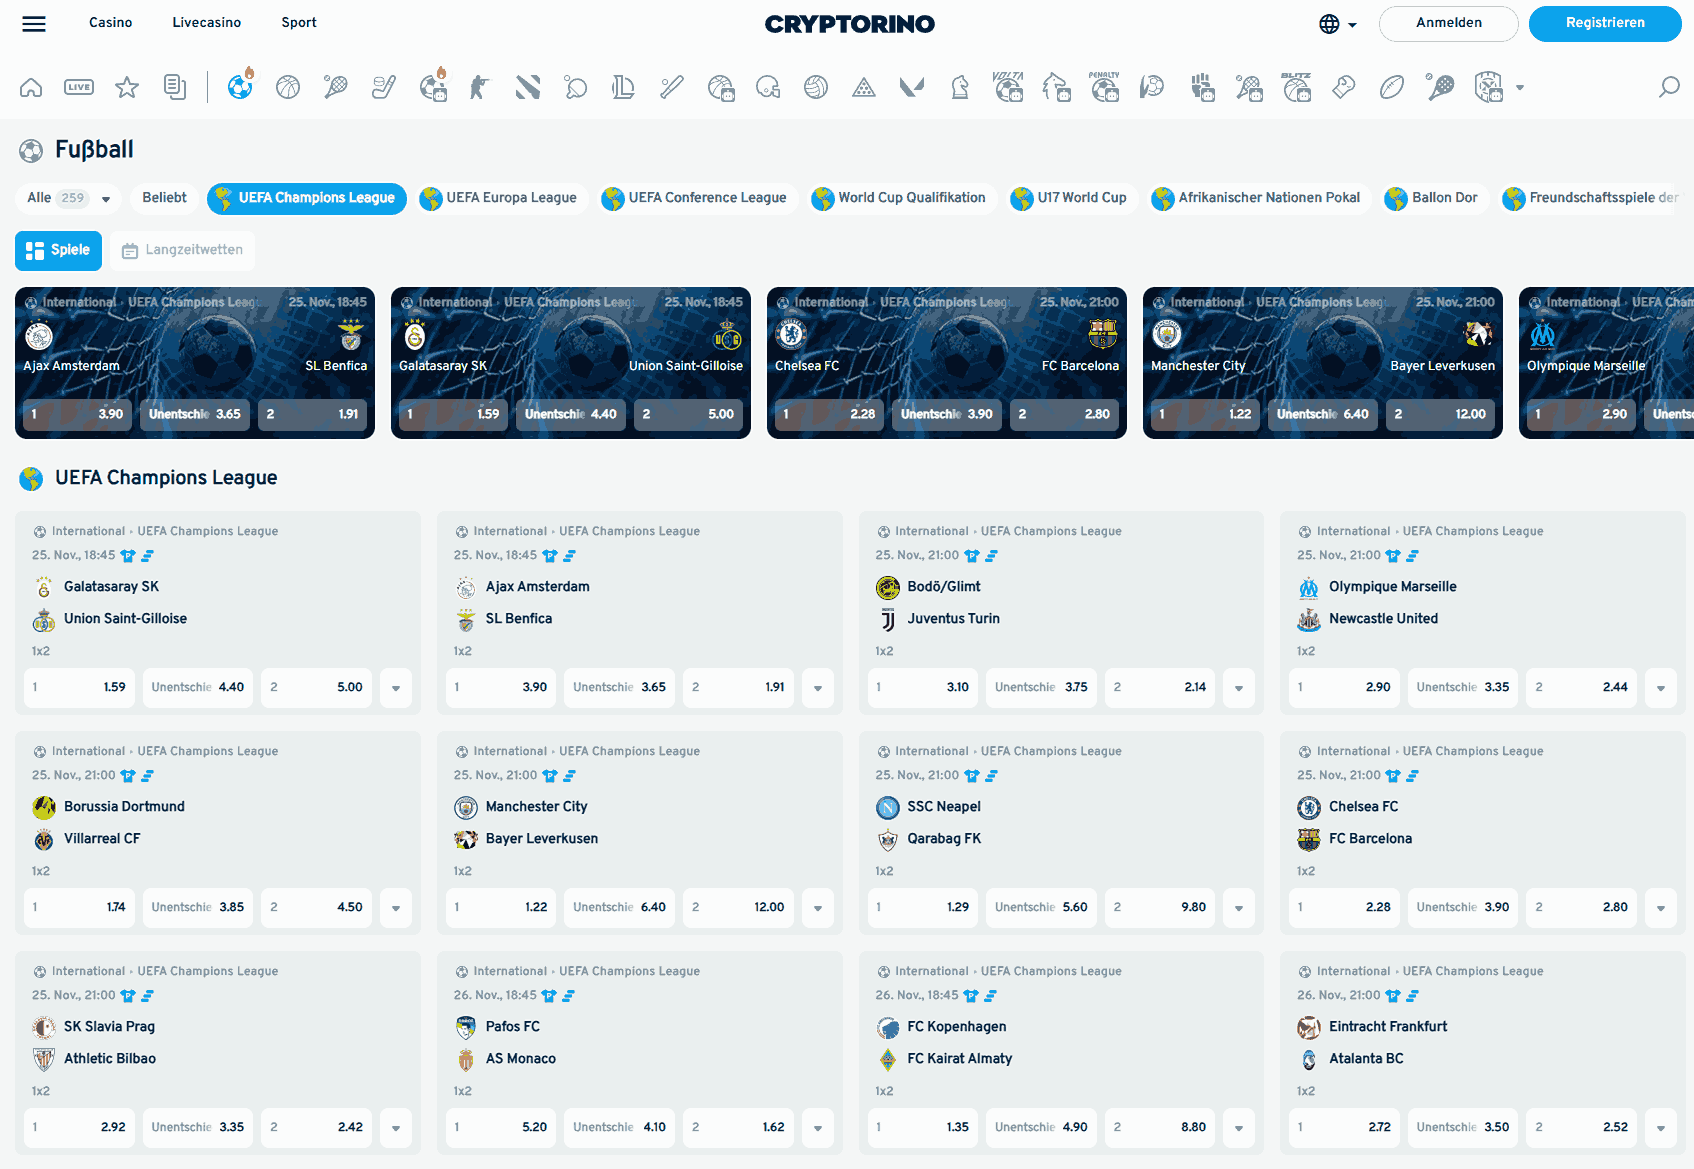The height and width of the screenshot is (1169, 1694).
Task: Click the Anmelden button
Action: click(x=1448, y=23)
